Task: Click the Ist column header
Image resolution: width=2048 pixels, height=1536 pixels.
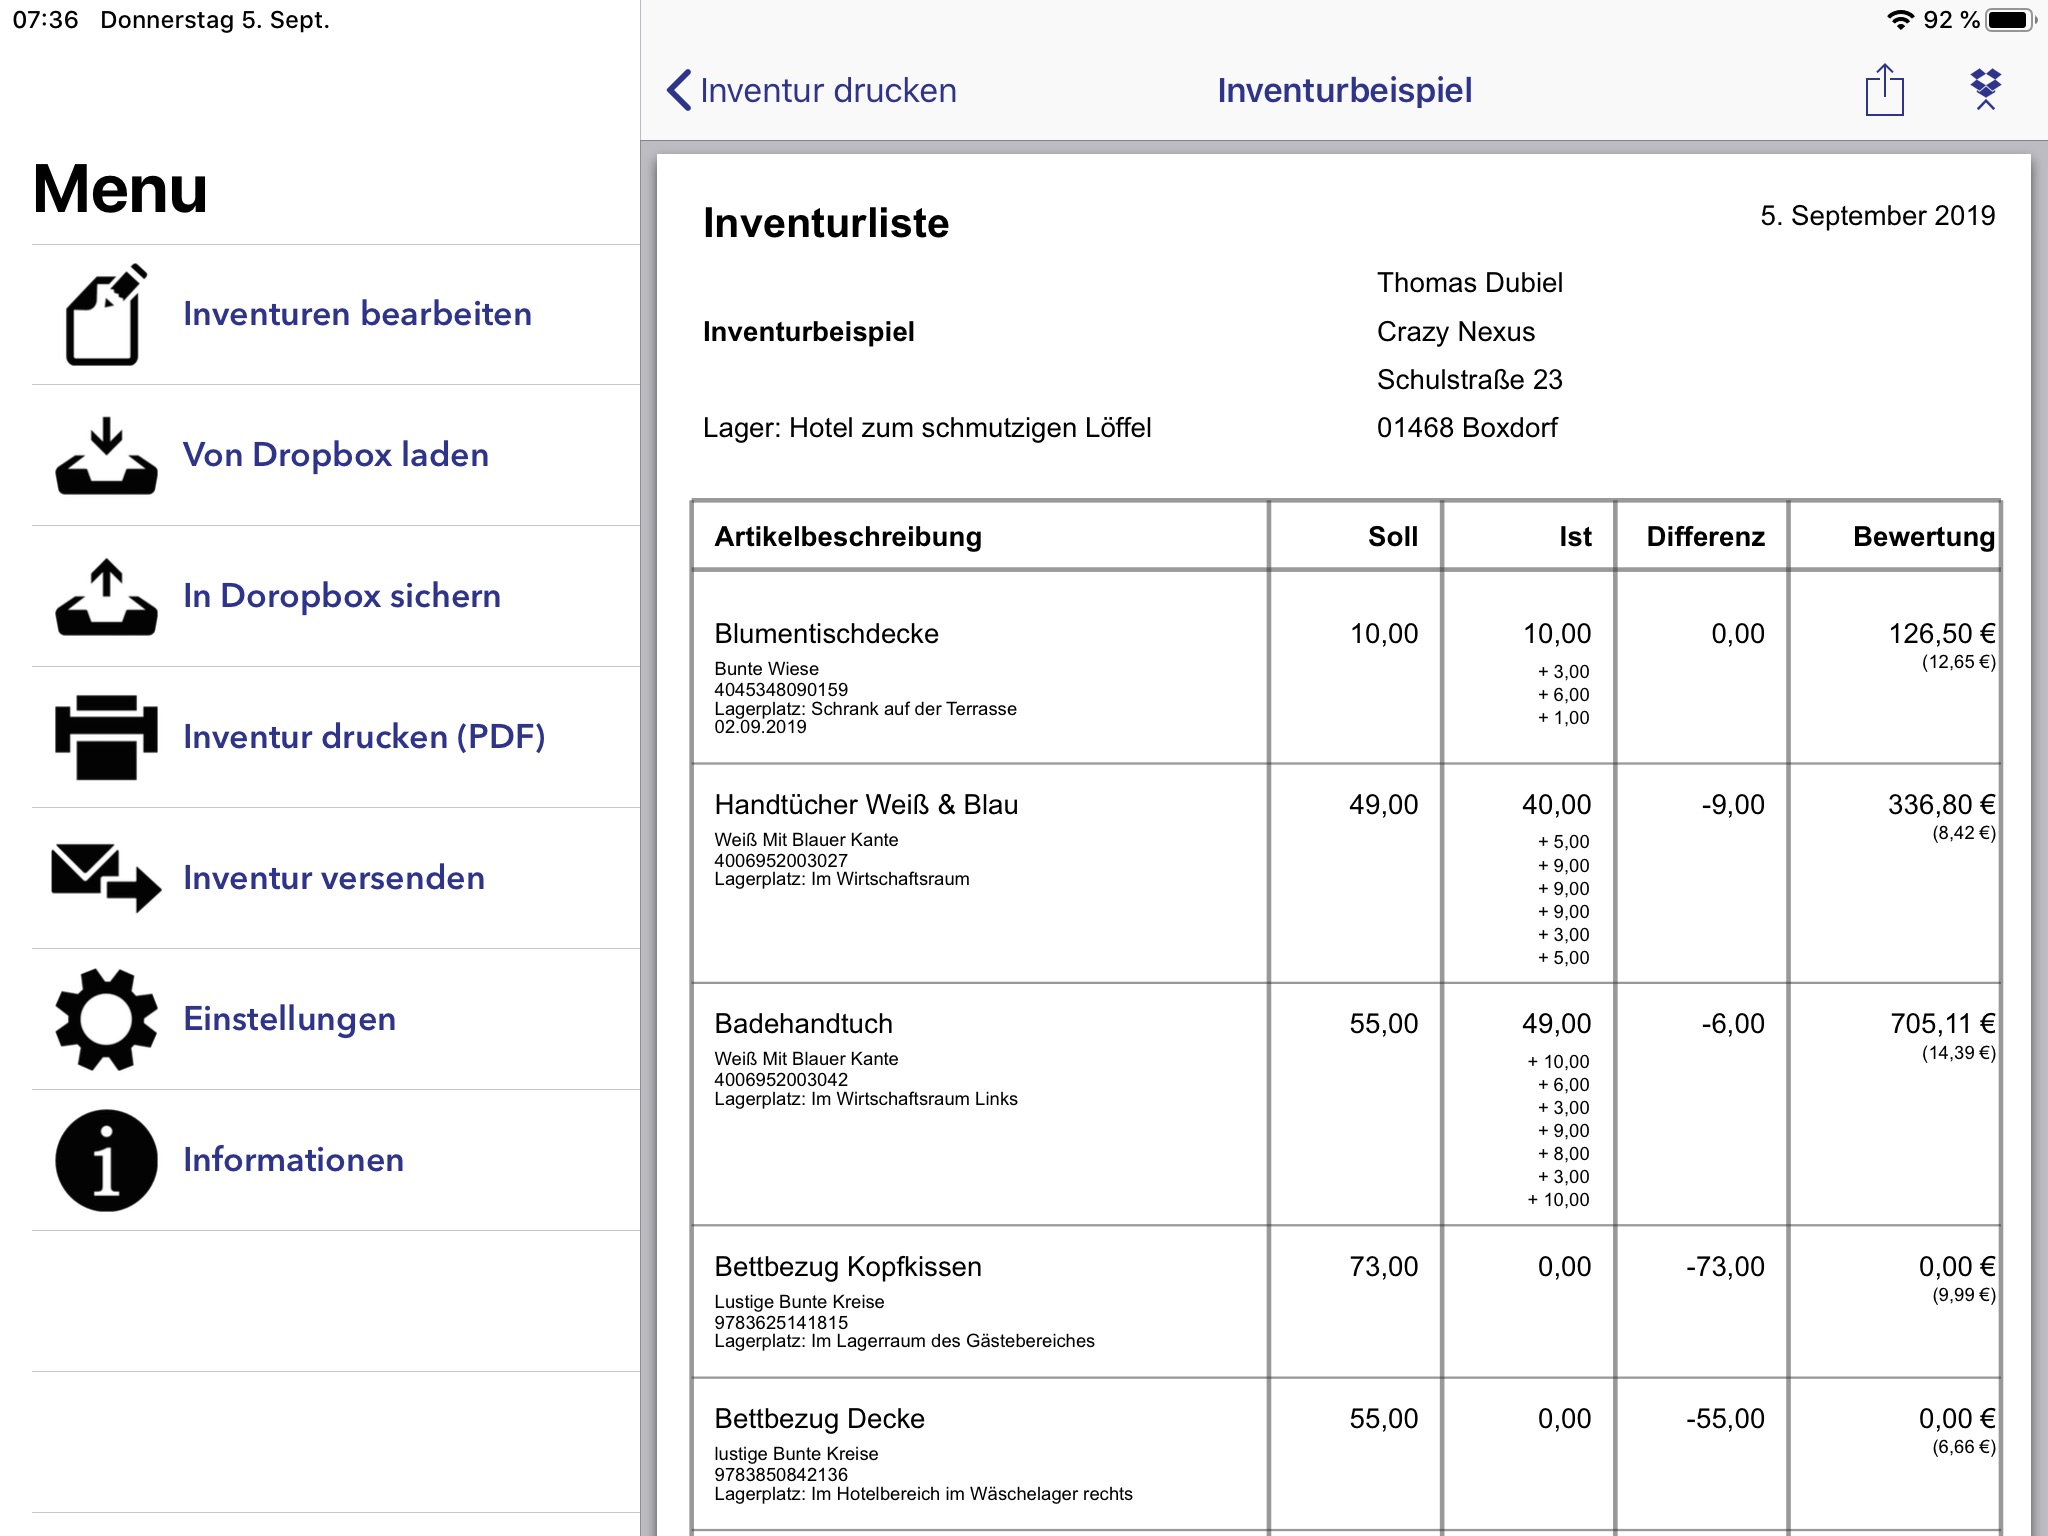Action: pos(1575,537)
